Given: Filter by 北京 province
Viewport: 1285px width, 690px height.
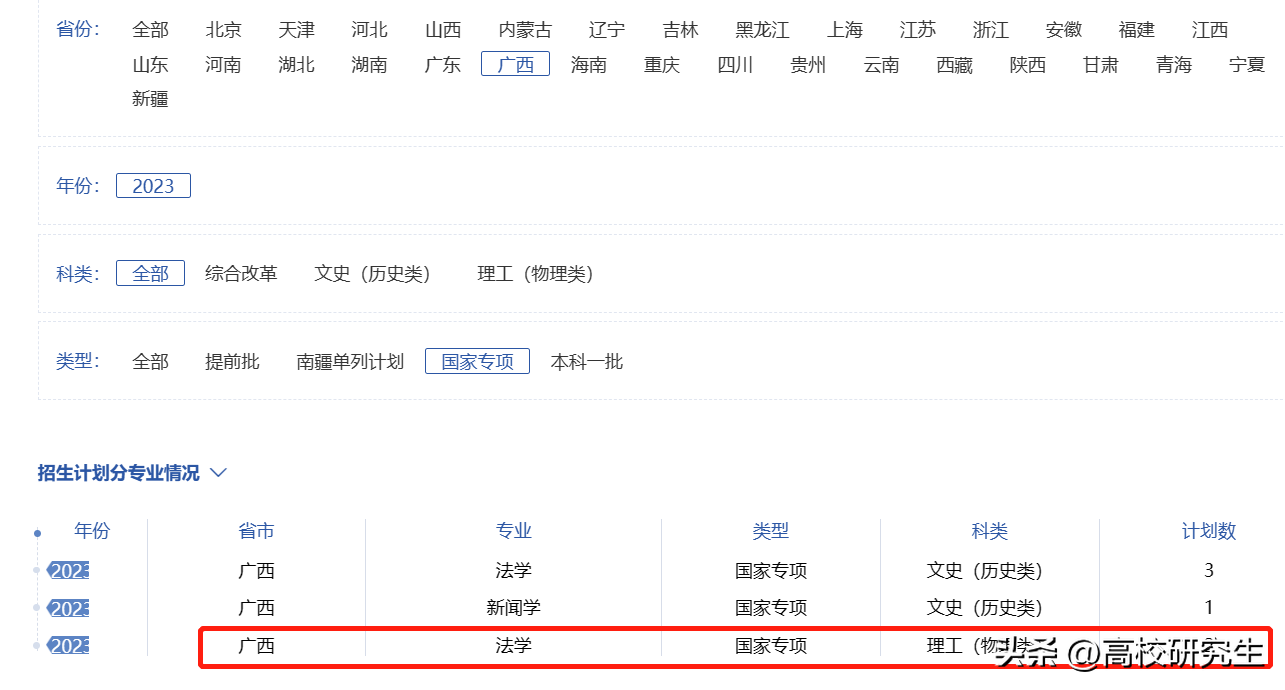Looking at the screenshot, I should click(223, 30).
